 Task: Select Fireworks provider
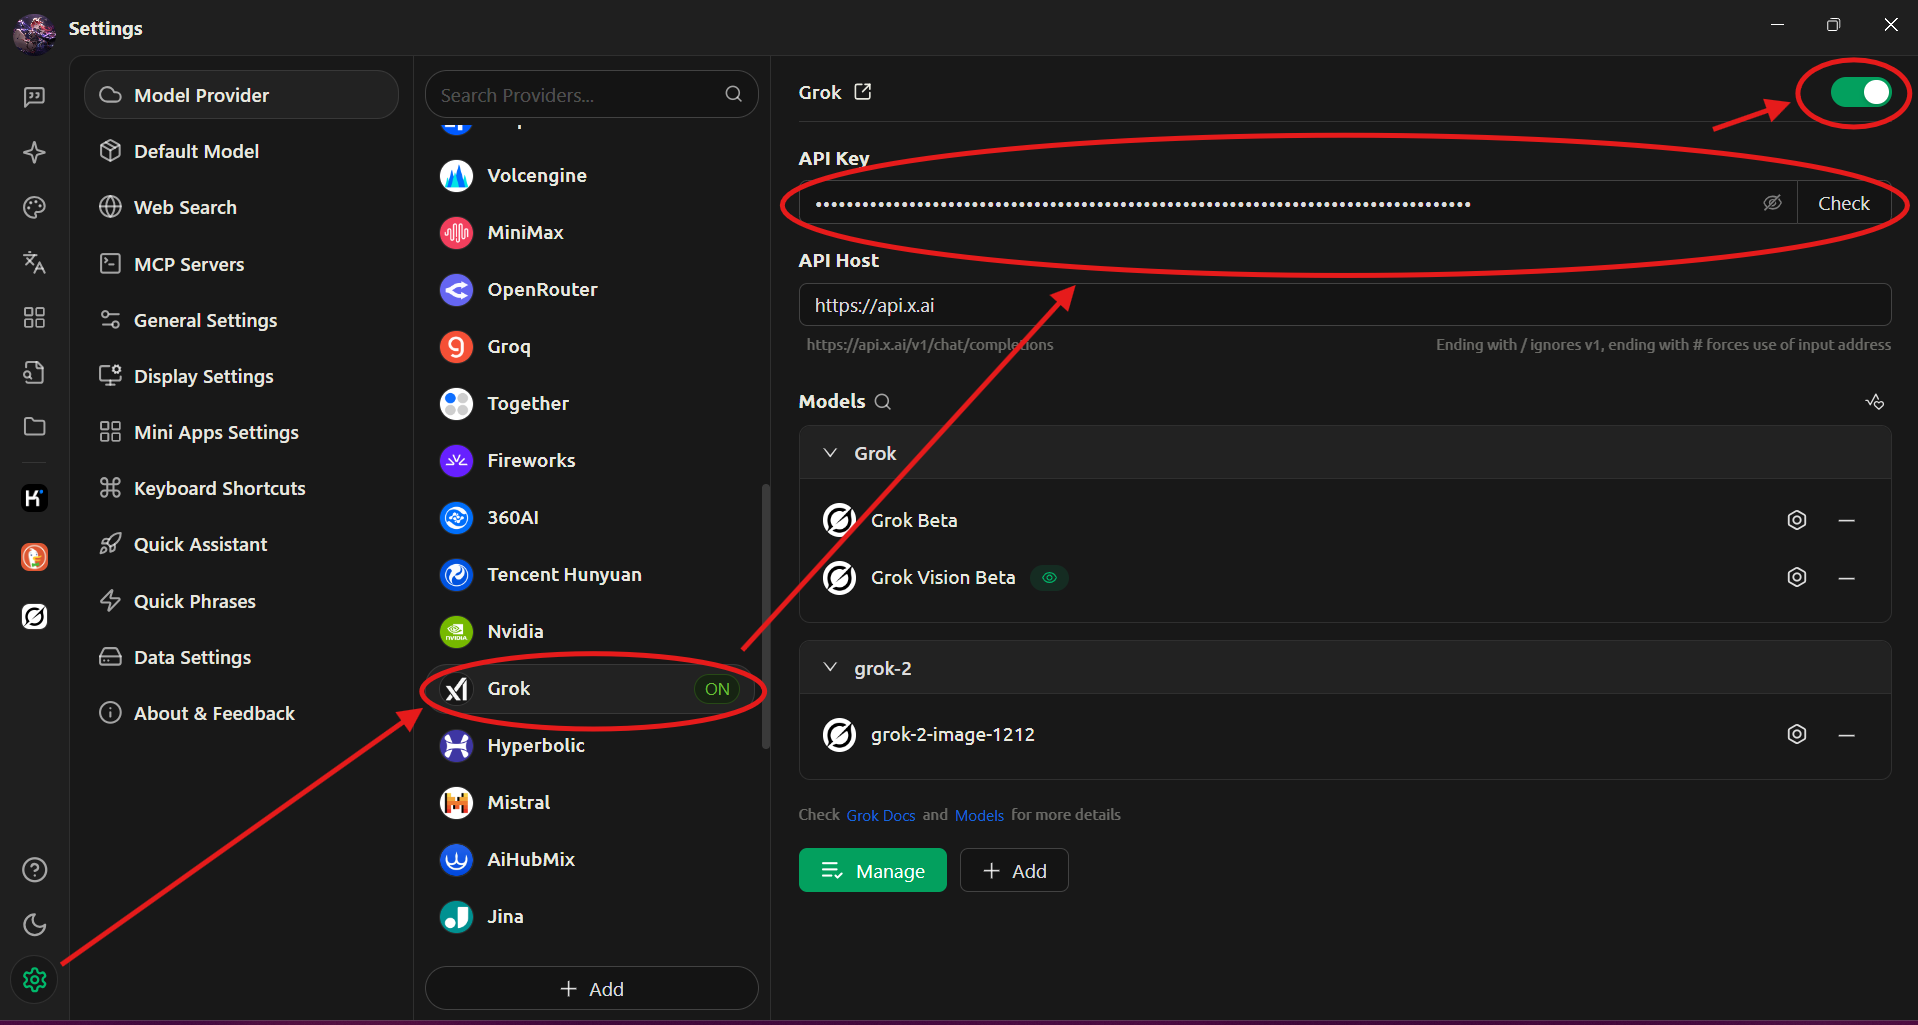point(591,460)
